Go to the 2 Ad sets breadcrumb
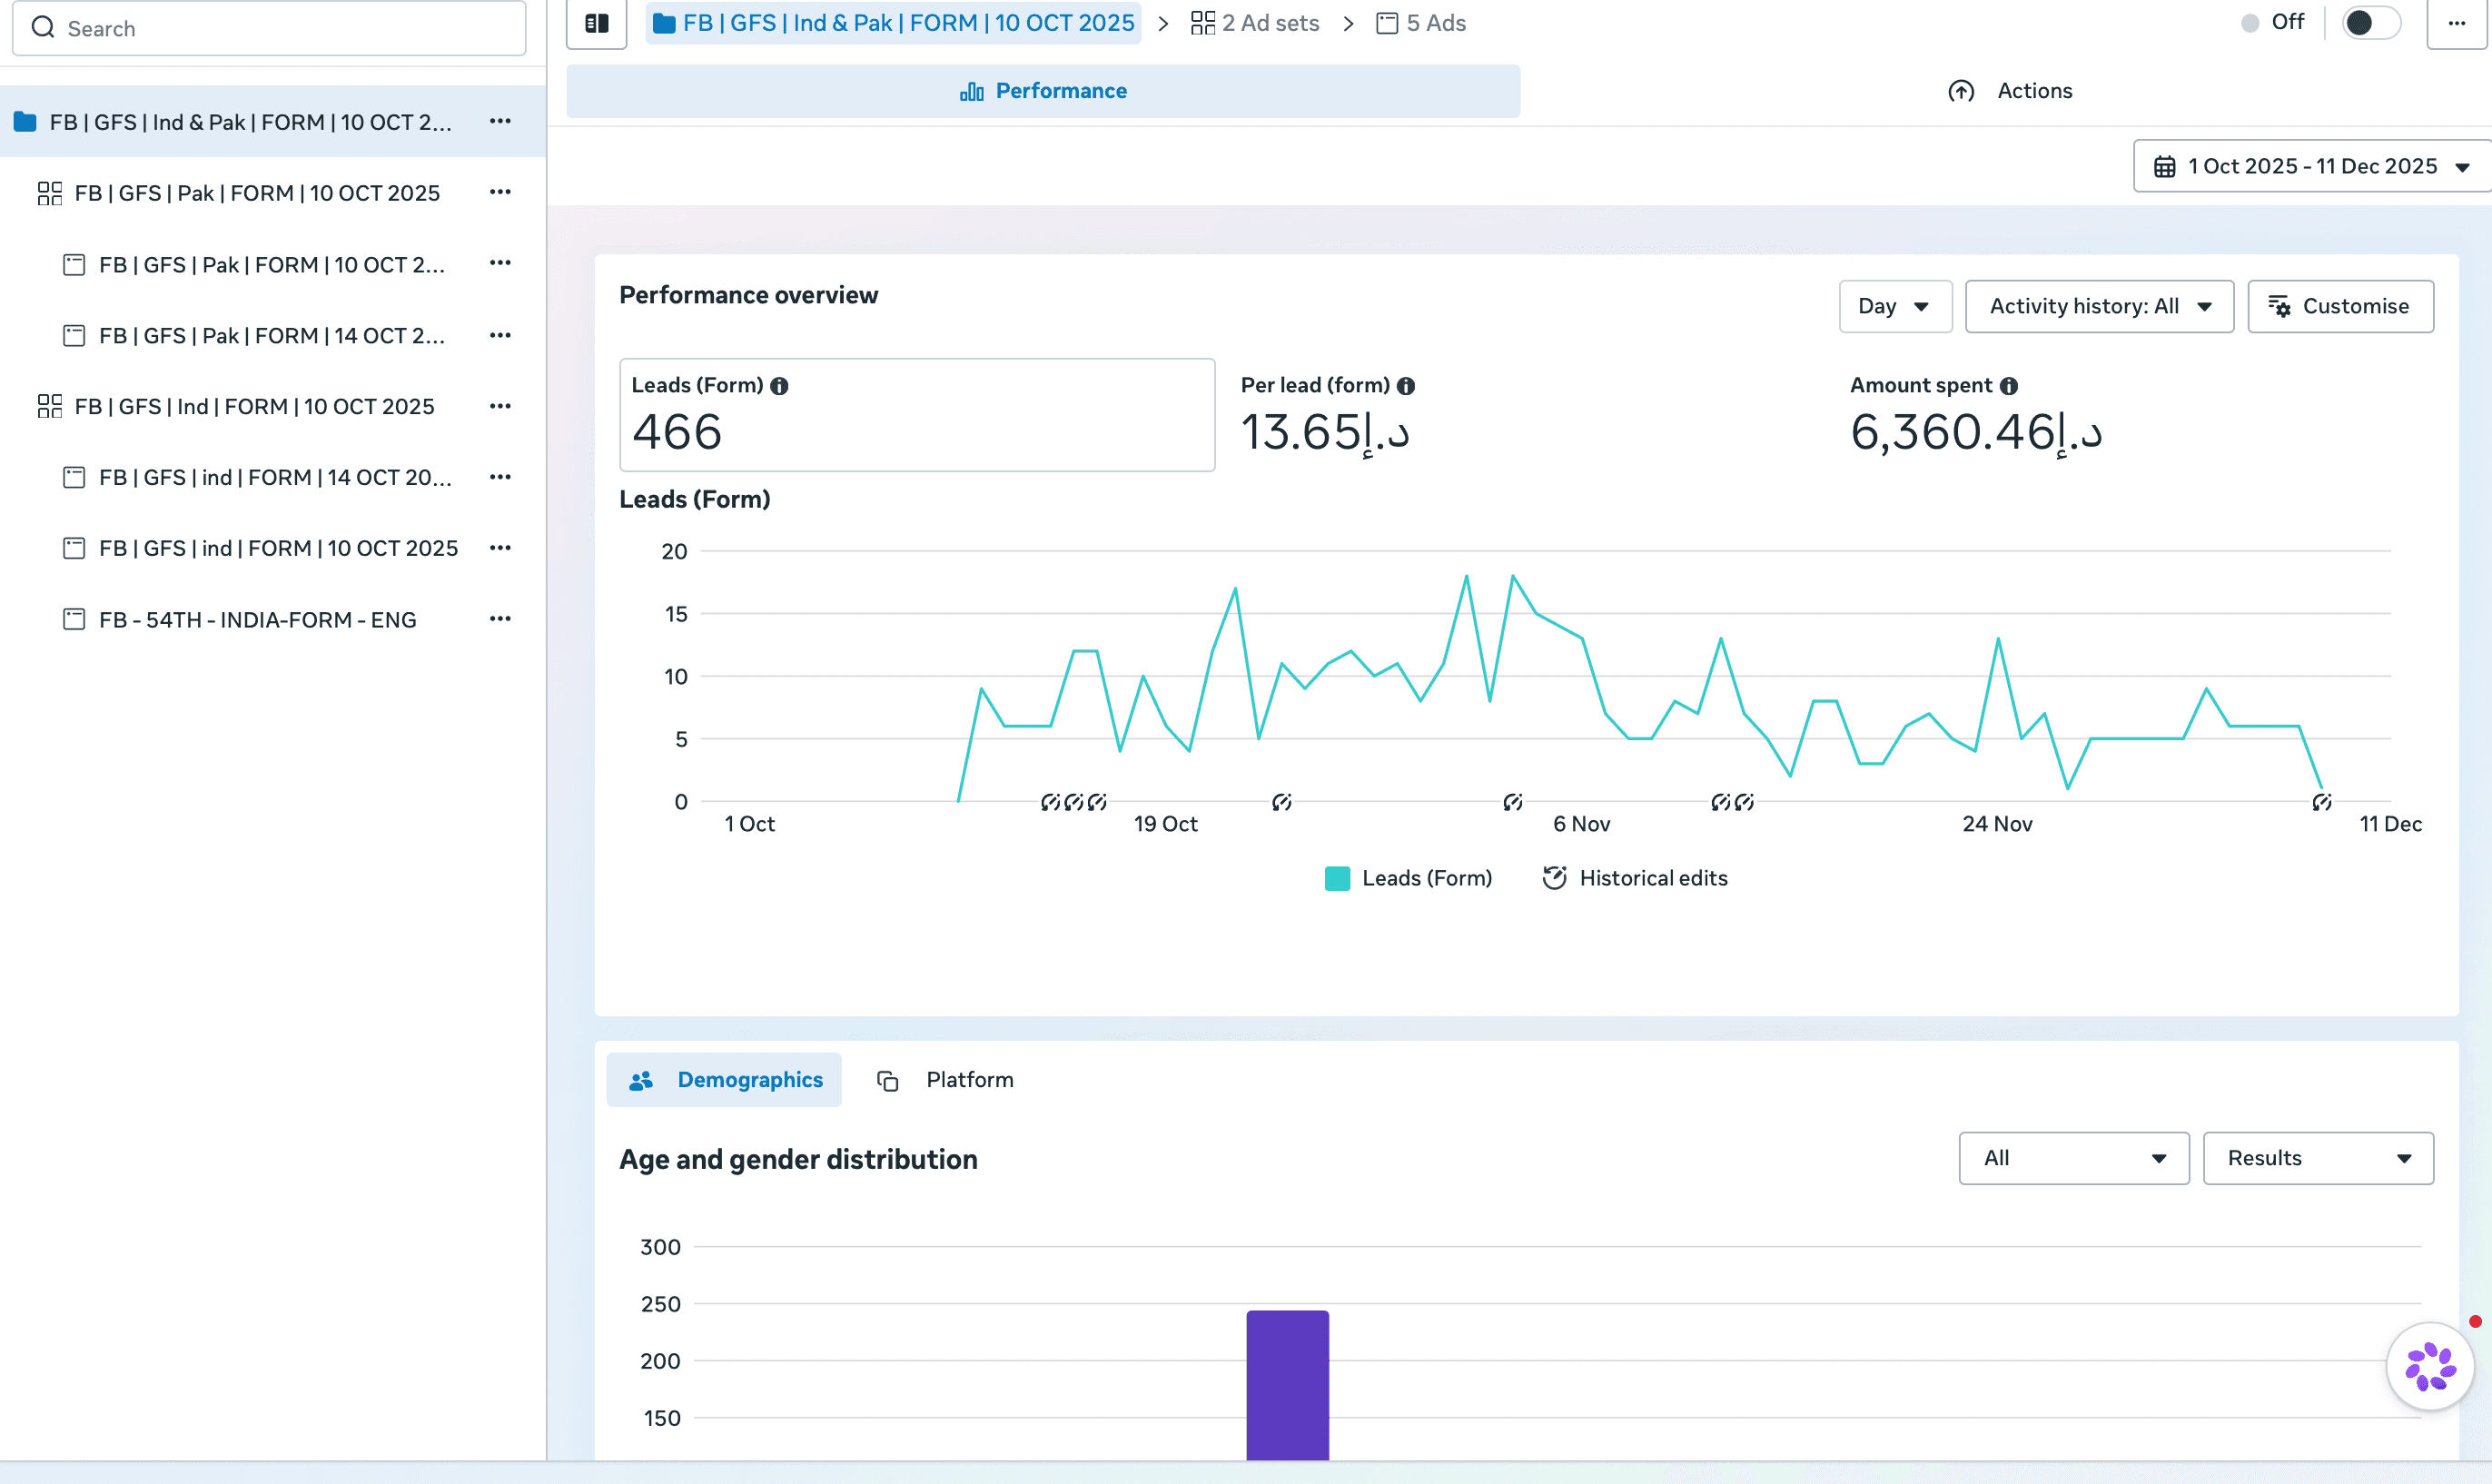The width and height of the screenshot is (2492, 1484). (x=1255, y=23)
